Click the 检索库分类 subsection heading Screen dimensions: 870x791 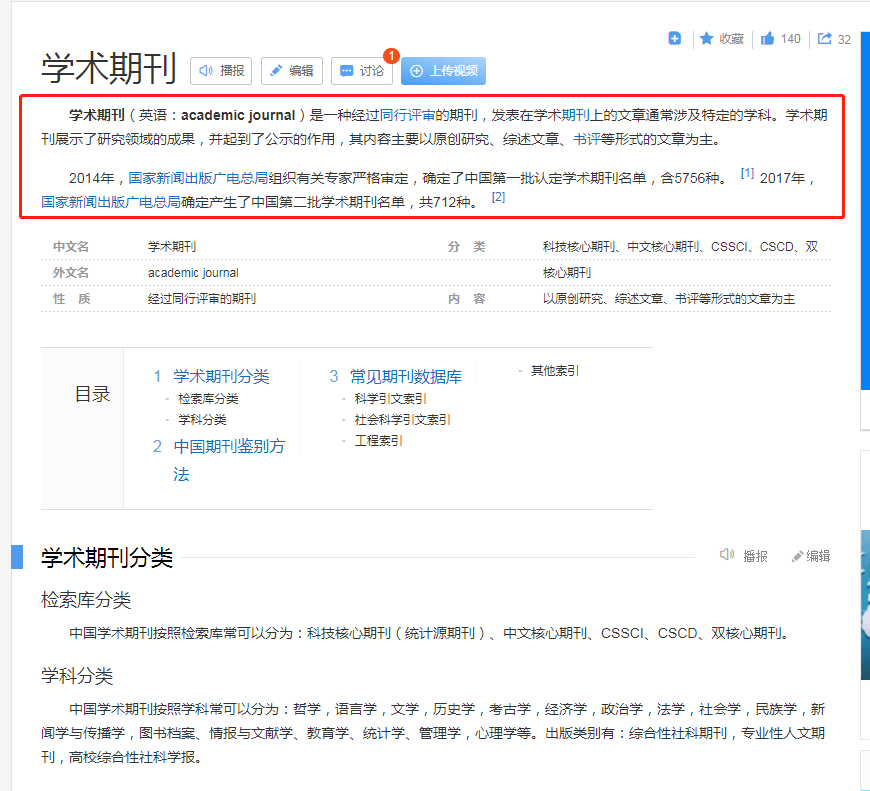click(86, 600)
